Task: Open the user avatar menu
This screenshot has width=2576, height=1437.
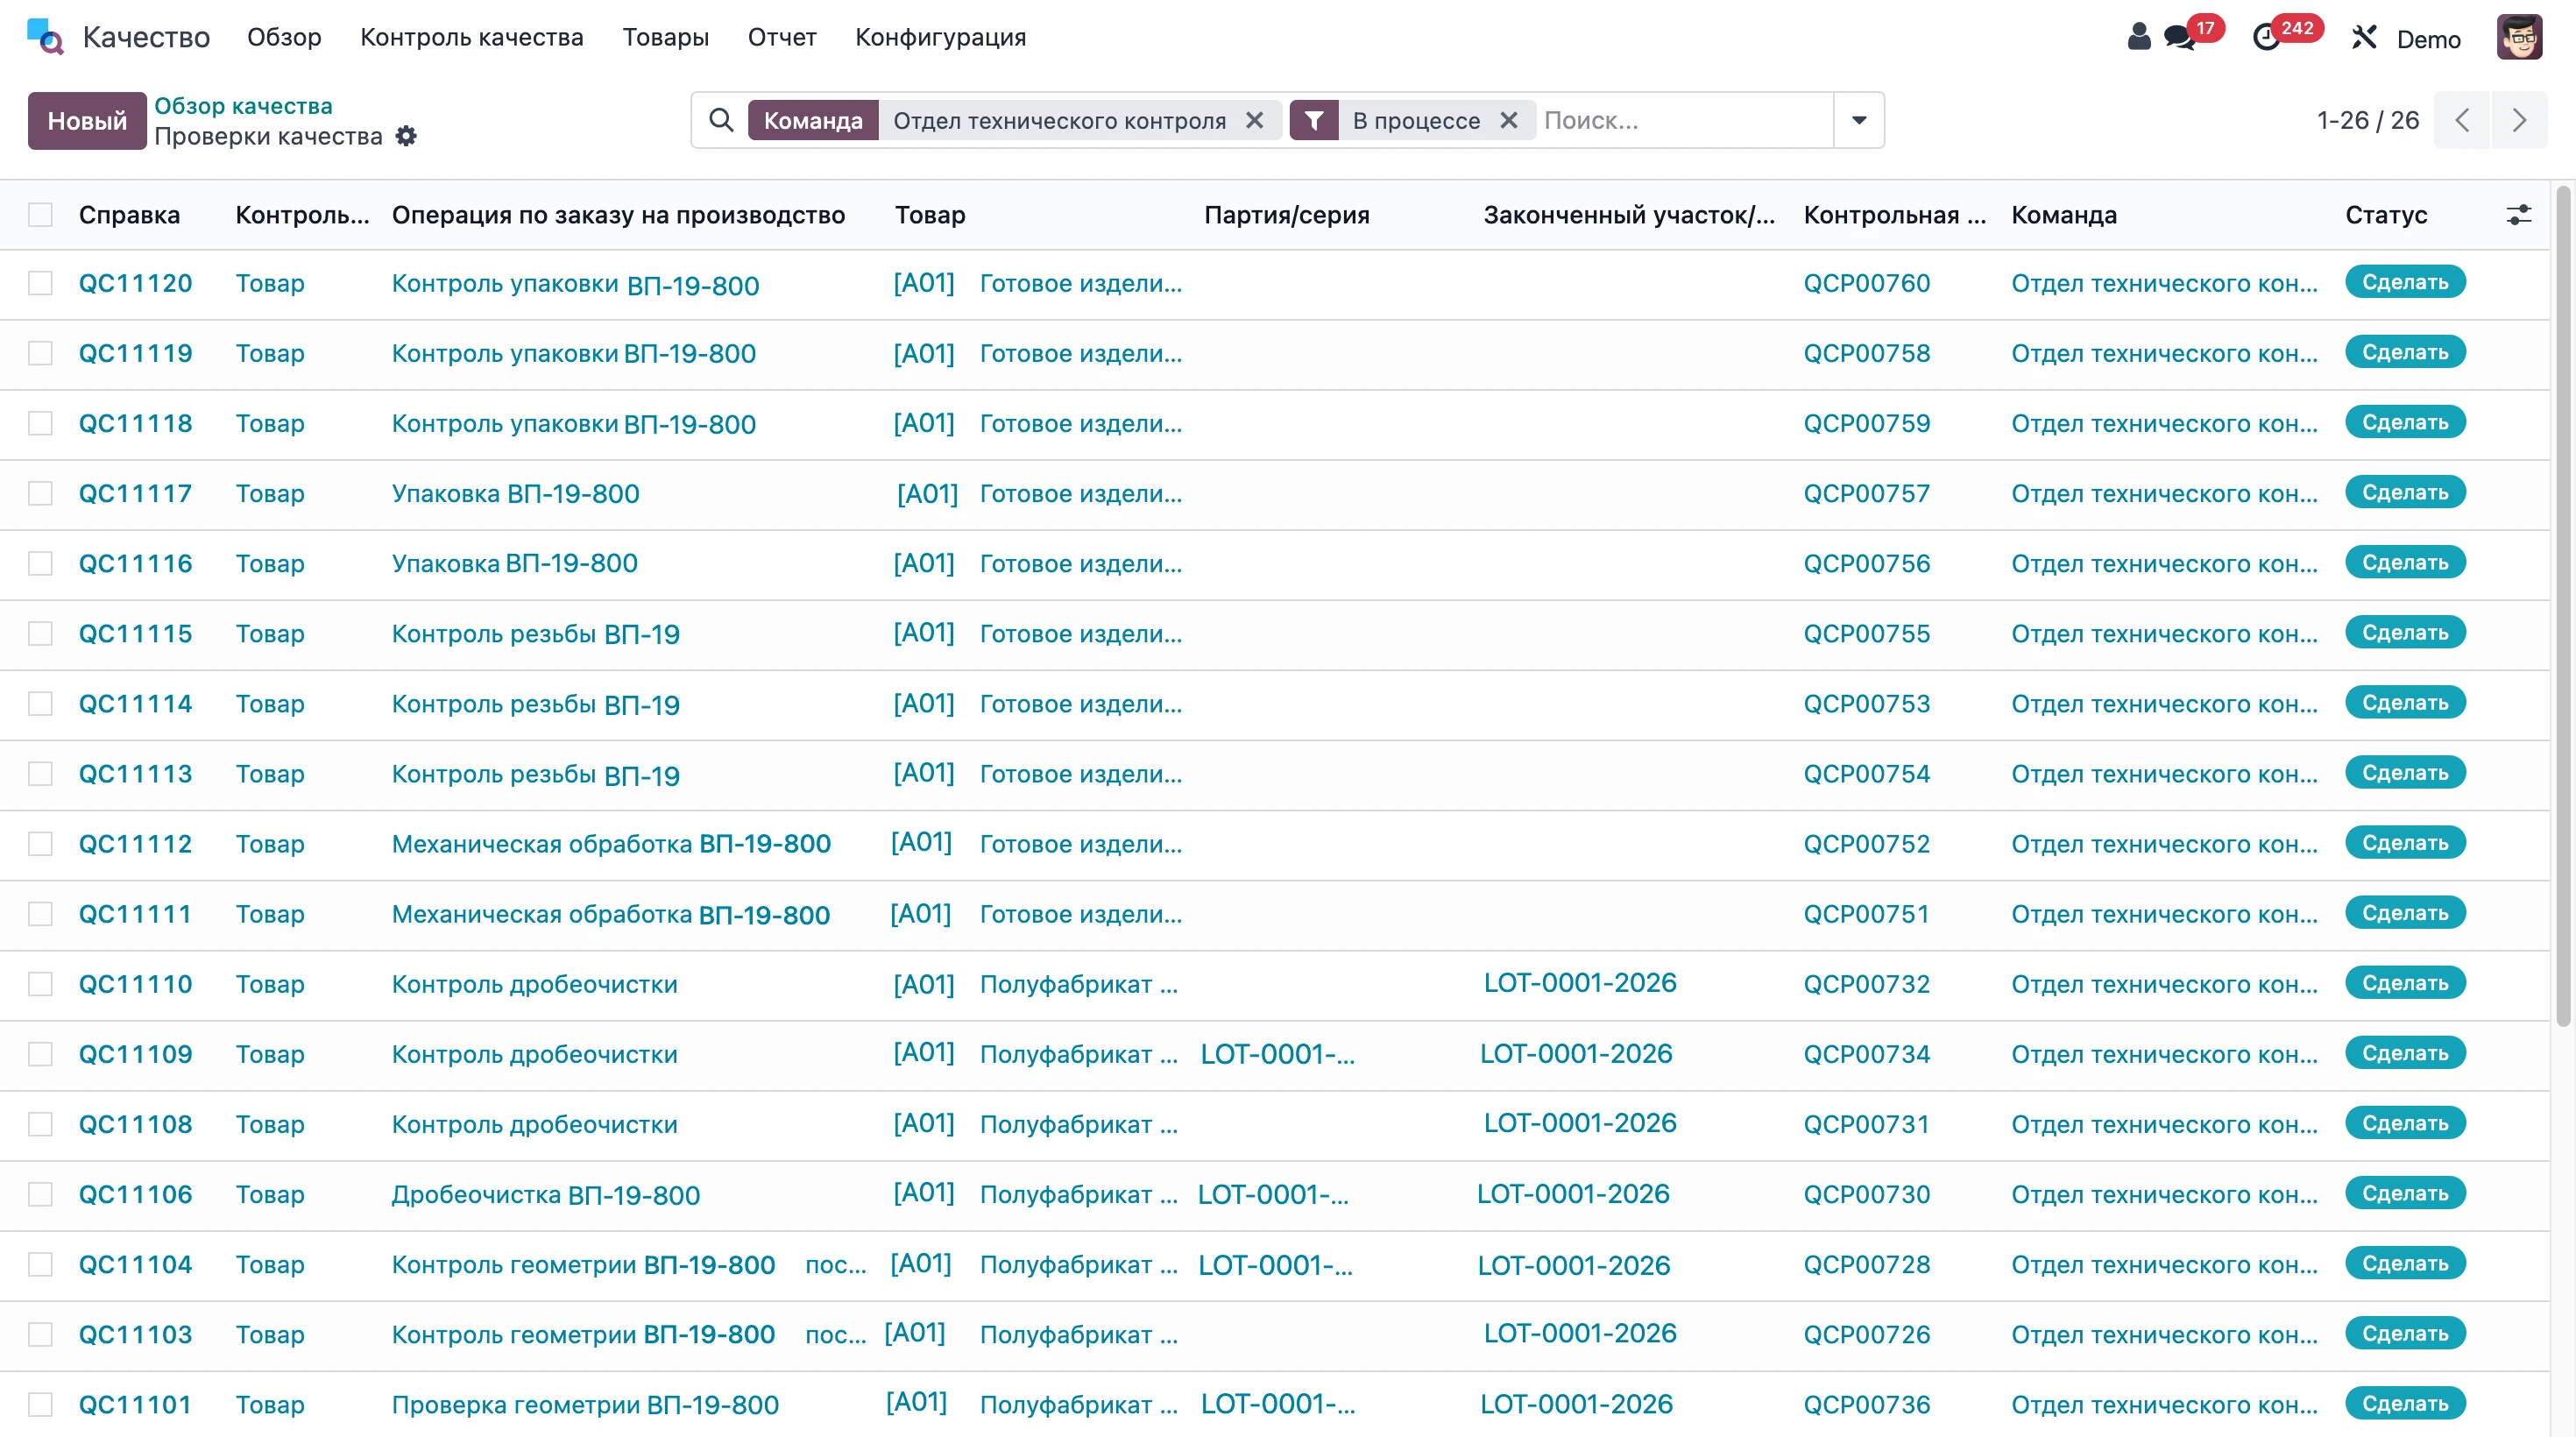Action: tap(2519, 38)
